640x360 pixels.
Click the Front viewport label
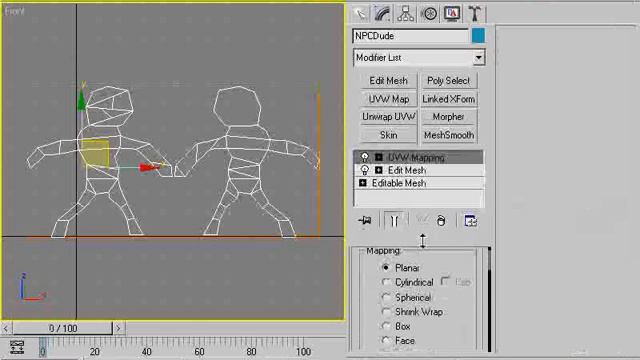pyautogui.click(x=14, y=11)
